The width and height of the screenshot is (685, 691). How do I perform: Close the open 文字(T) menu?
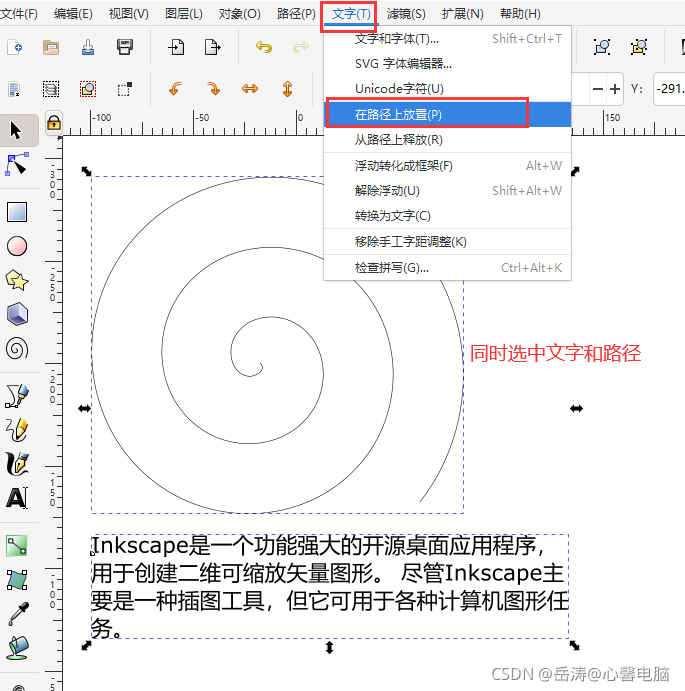pos(351,14)
